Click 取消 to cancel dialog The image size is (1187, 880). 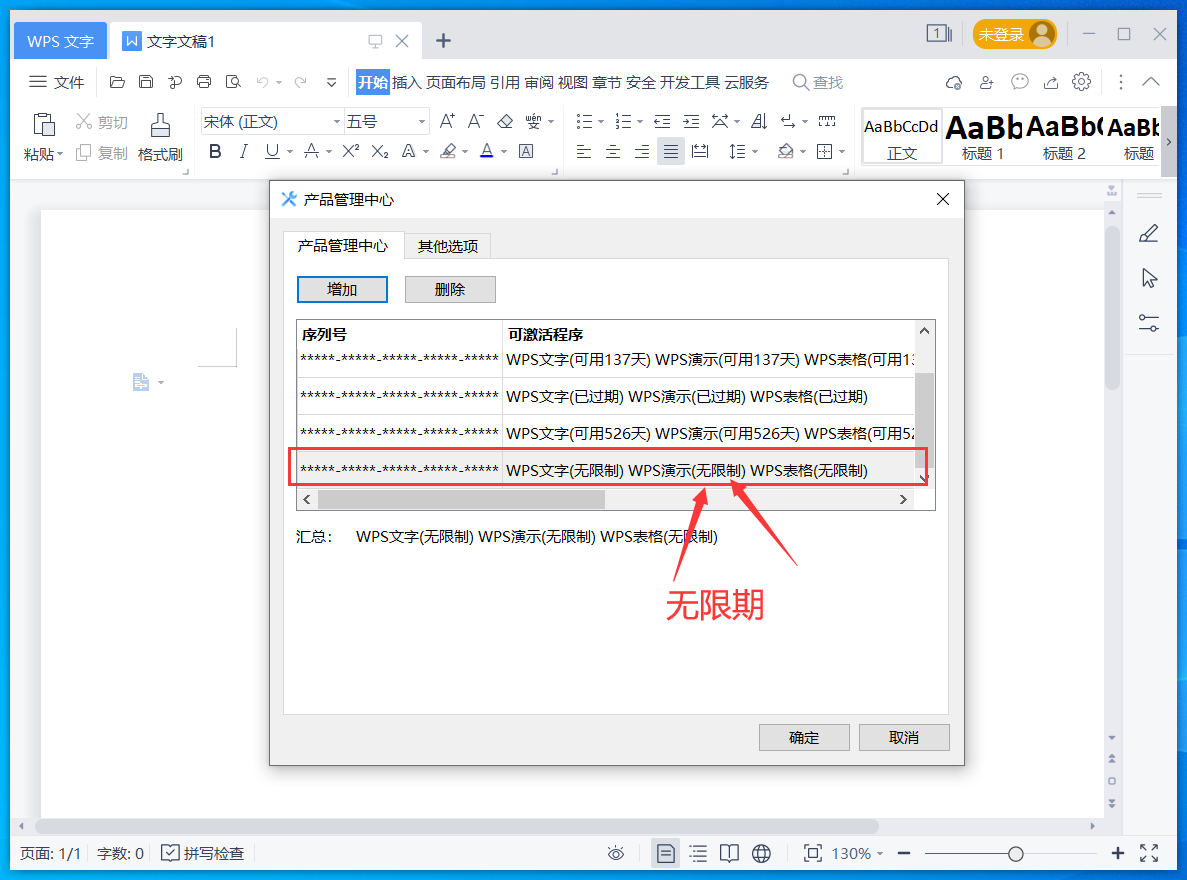(x=904, y=738)
